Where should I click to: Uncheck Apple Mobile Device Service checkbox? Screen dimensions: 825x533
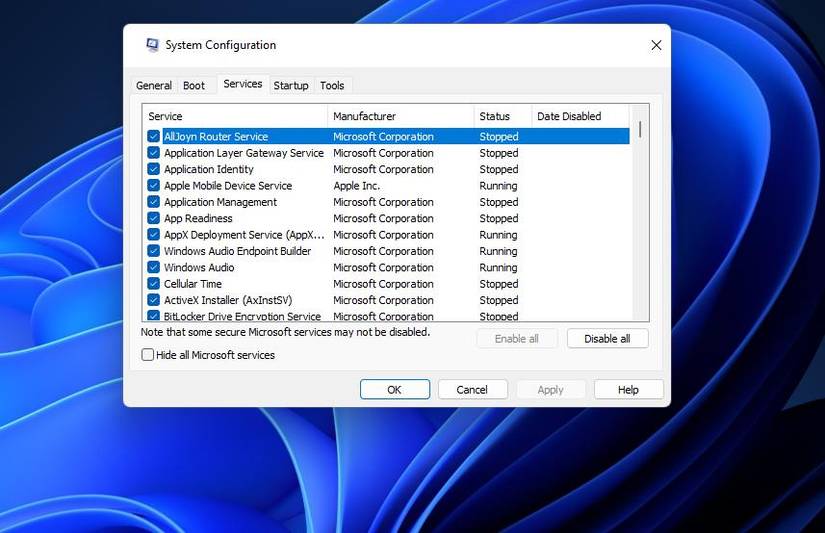[x=154, y=186]
